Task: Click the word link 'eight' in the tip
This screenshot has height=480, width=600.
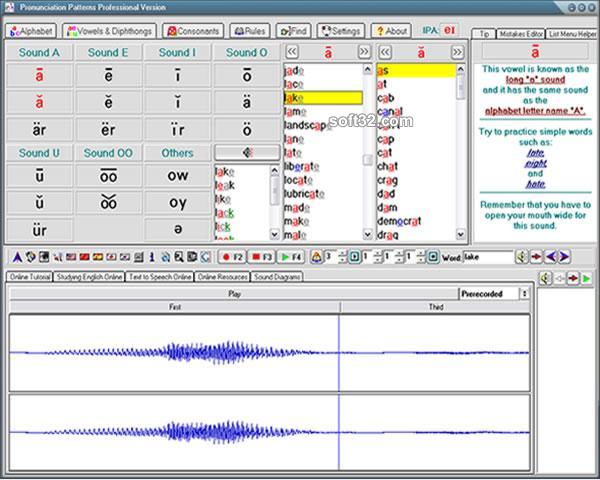Action: [x=535, y=163]
